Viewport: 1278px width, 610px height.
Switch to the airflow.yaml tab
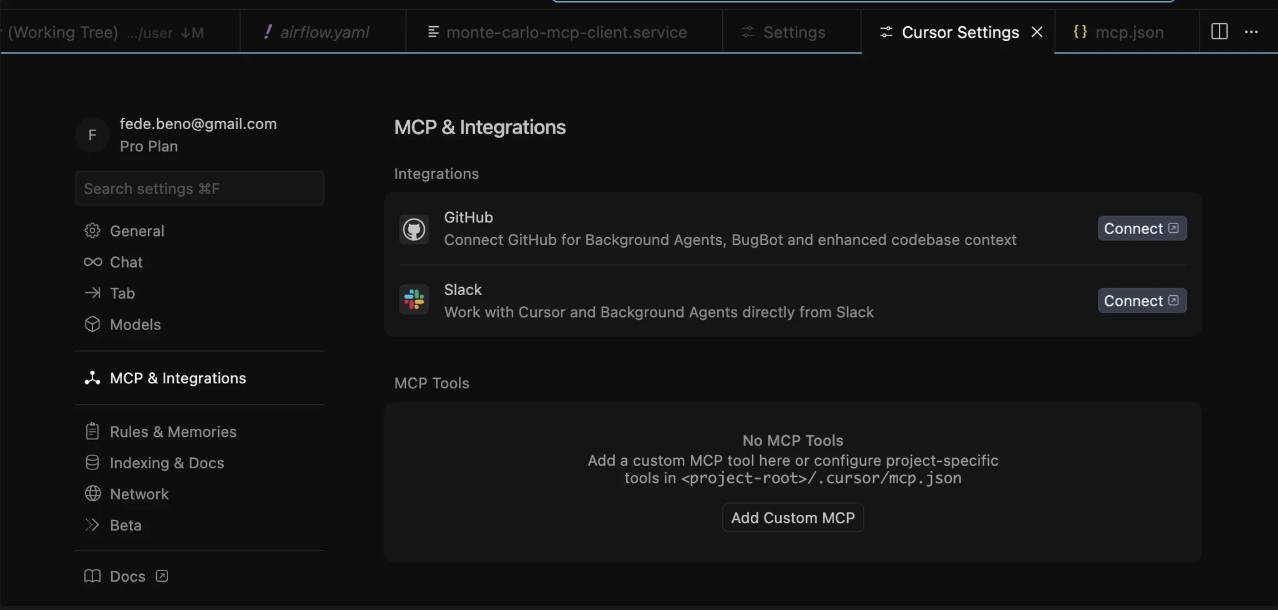click(323, 32)
